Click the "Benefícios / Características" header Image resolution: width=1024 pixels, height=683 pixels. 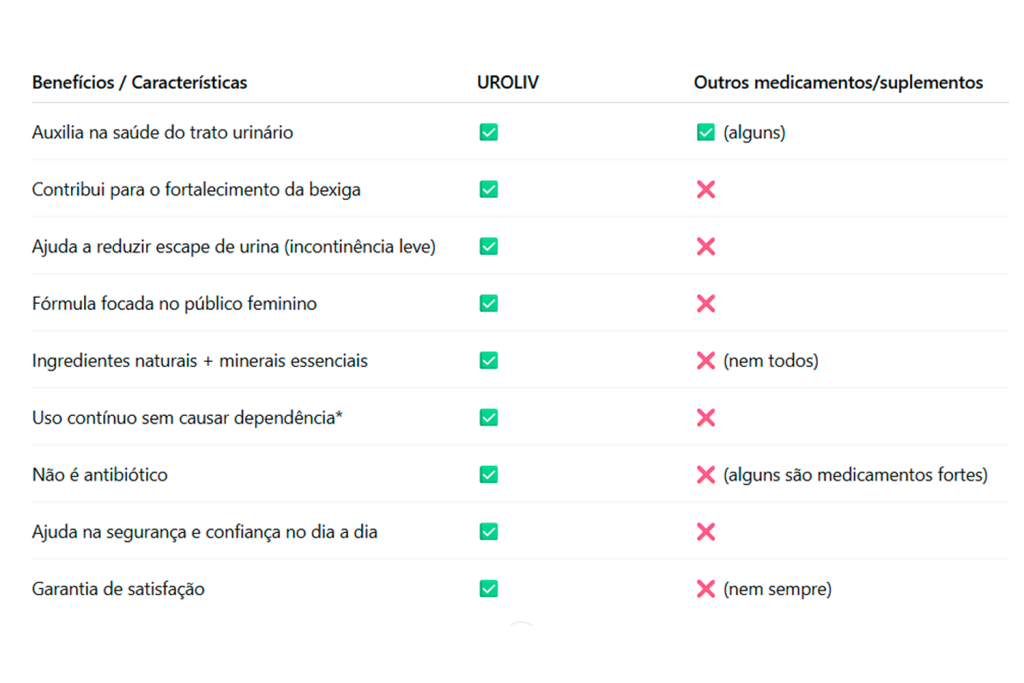tap(139, 82)
